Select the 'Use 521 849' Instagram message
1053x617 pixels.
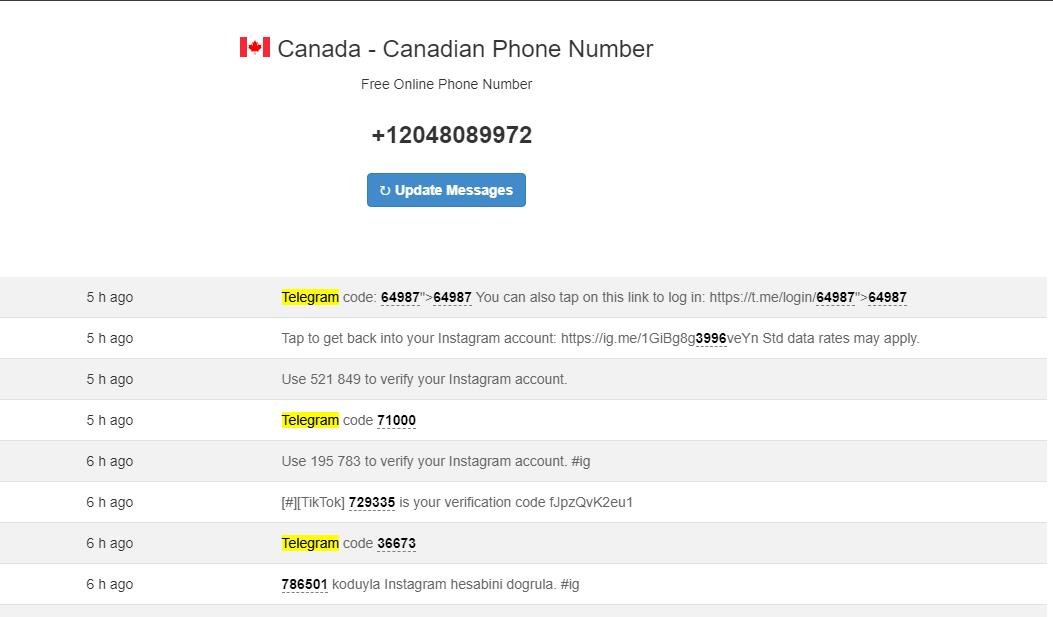pyautogui.click(x=424, y=379)
